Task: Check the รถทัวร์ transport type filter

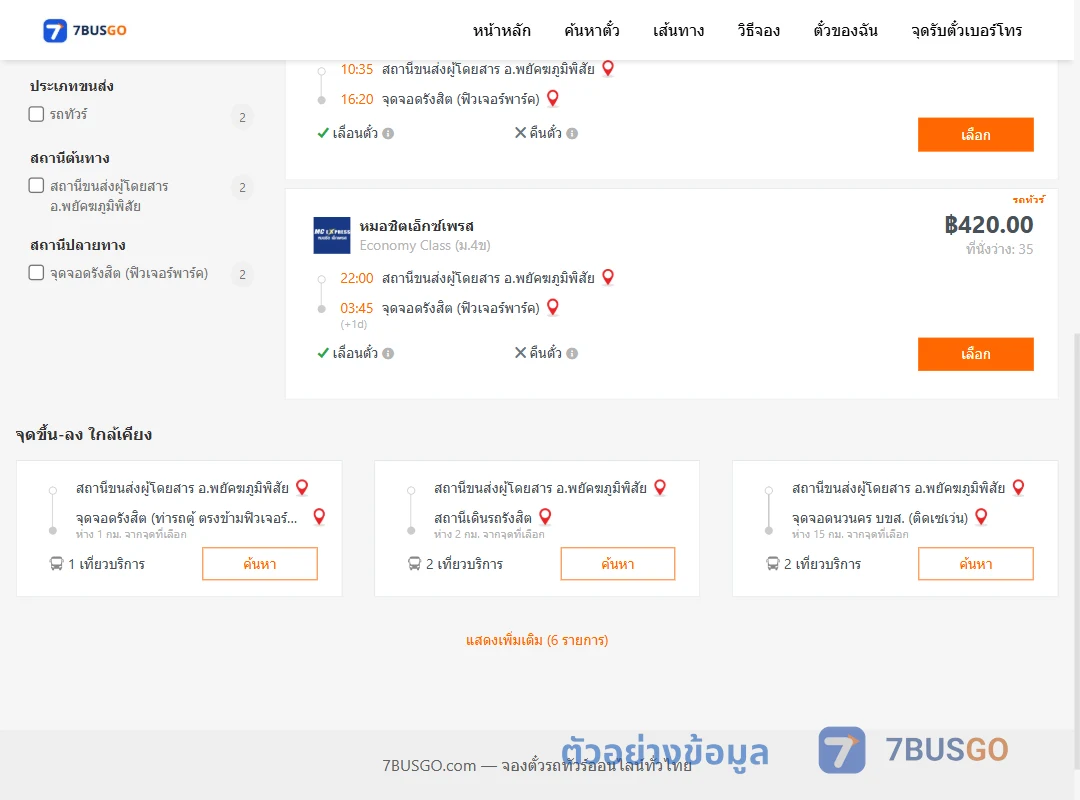Action: 37,114
